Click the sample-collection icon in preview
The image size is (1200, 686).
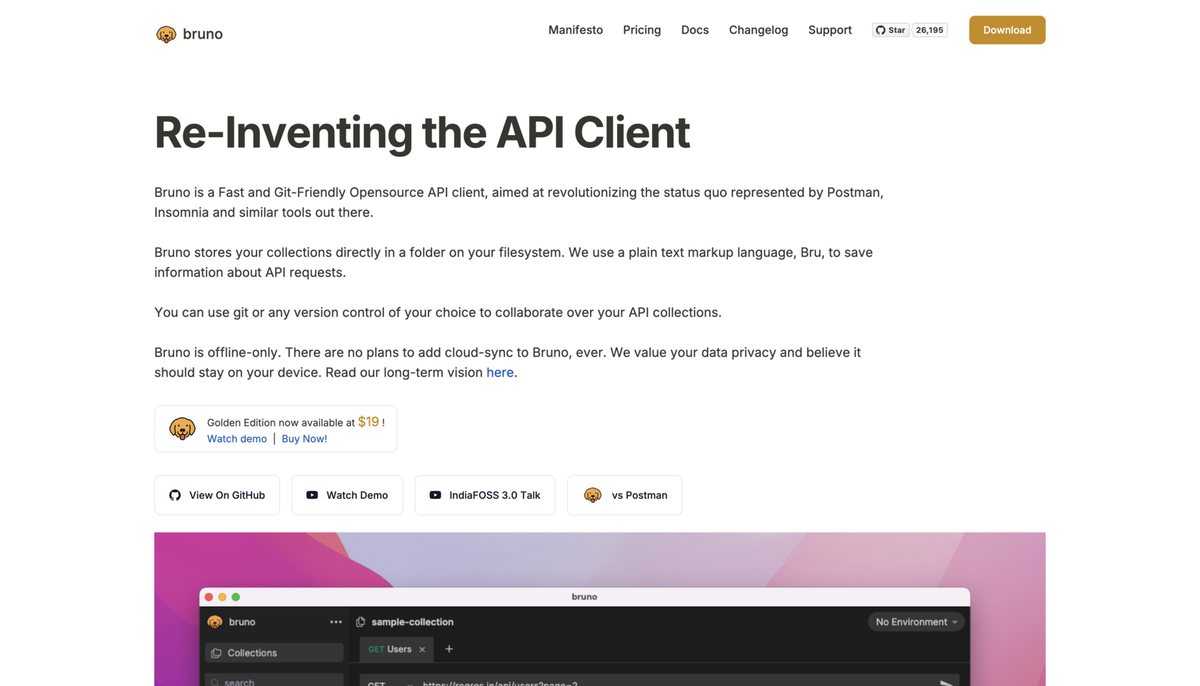(x=360, y=622)
